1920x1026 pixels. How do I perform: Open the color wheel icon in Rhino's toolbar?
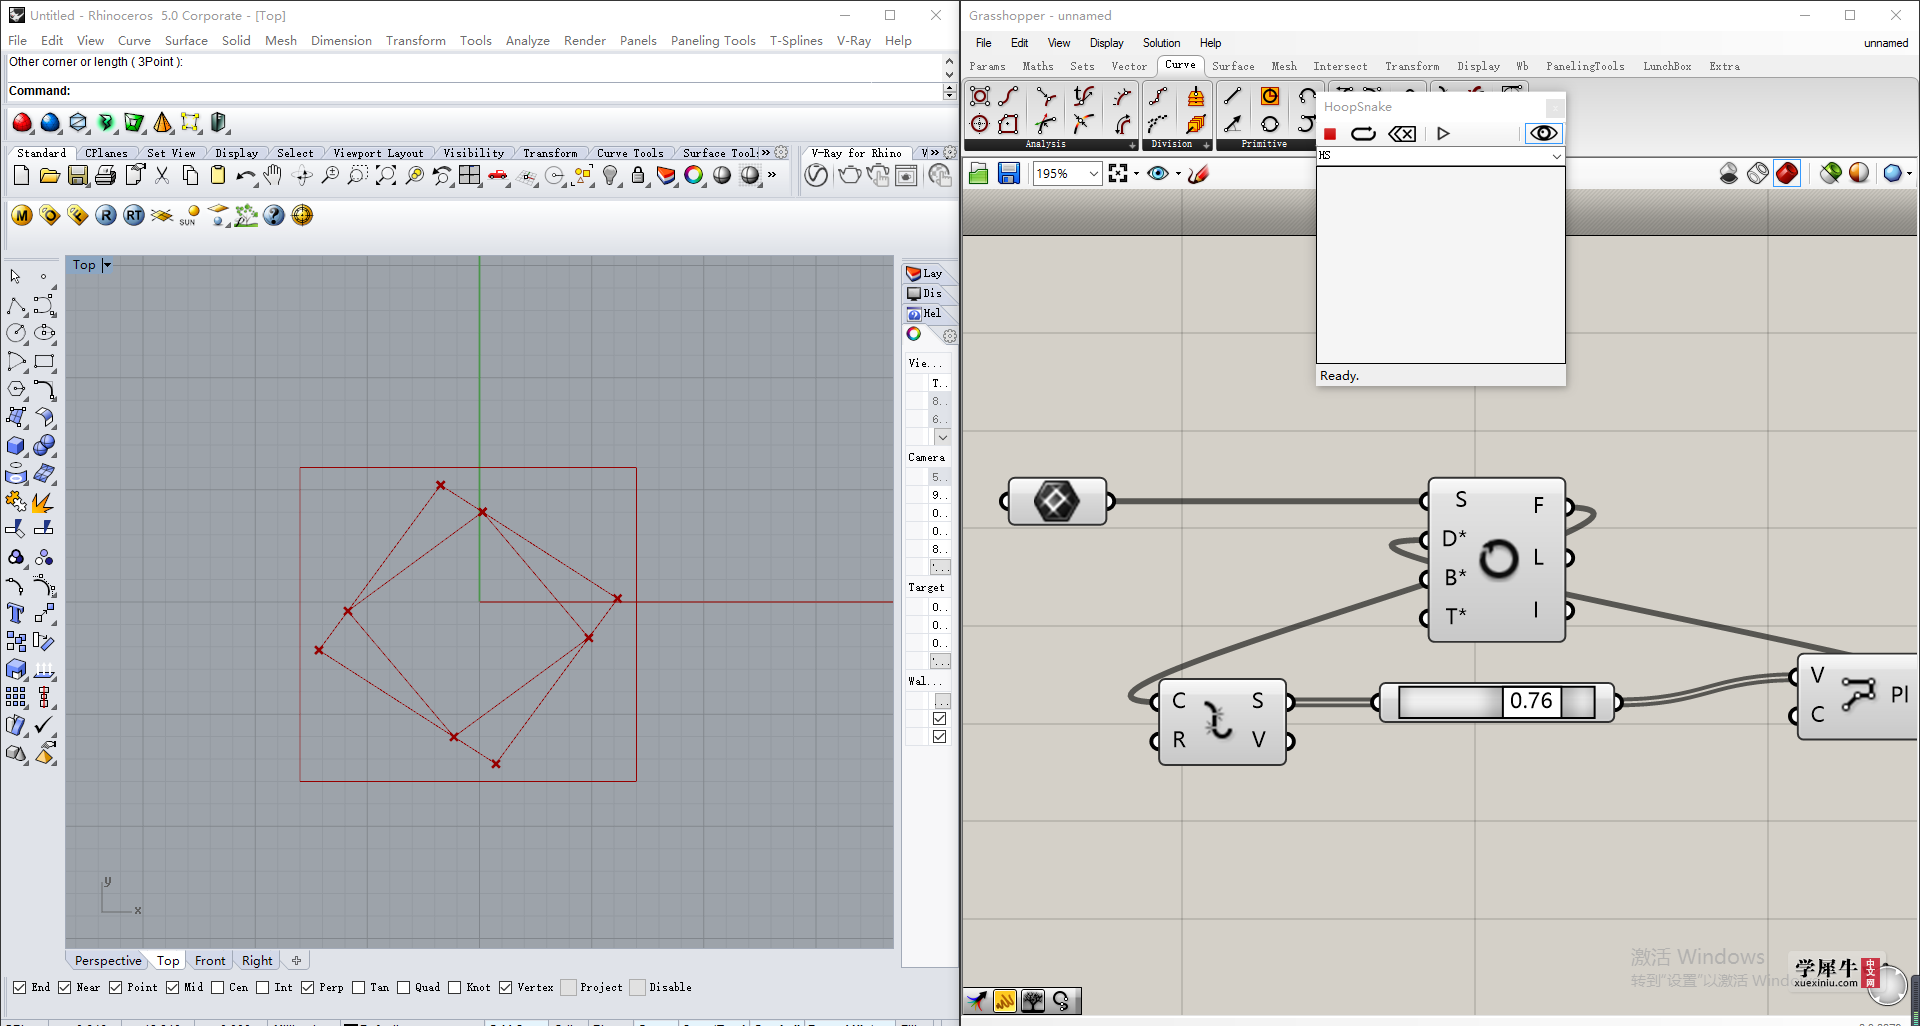click(694, 176)
